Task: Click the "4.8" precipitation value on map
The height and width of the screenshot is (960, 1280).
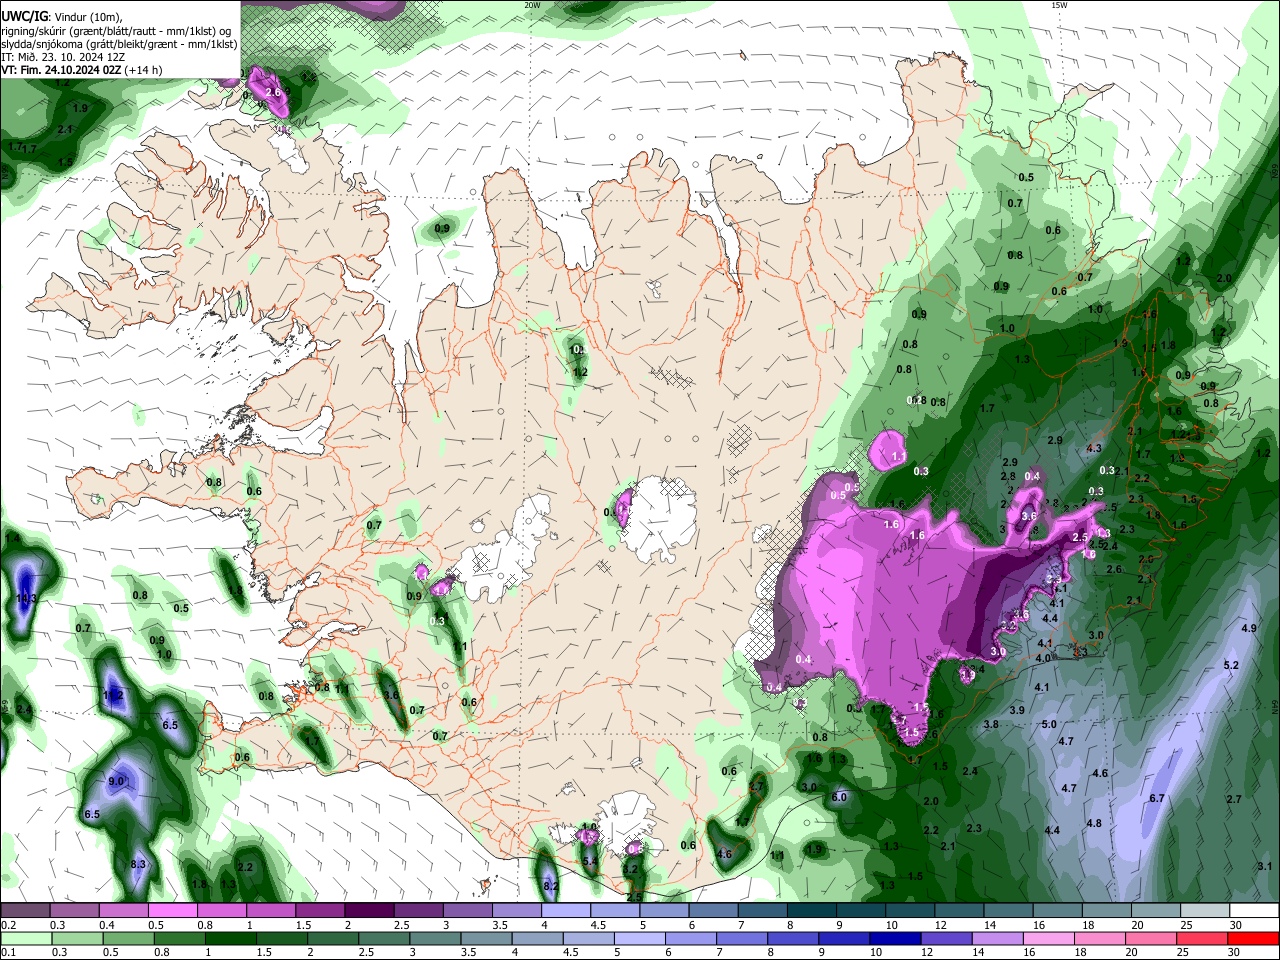Action: 1093,824
